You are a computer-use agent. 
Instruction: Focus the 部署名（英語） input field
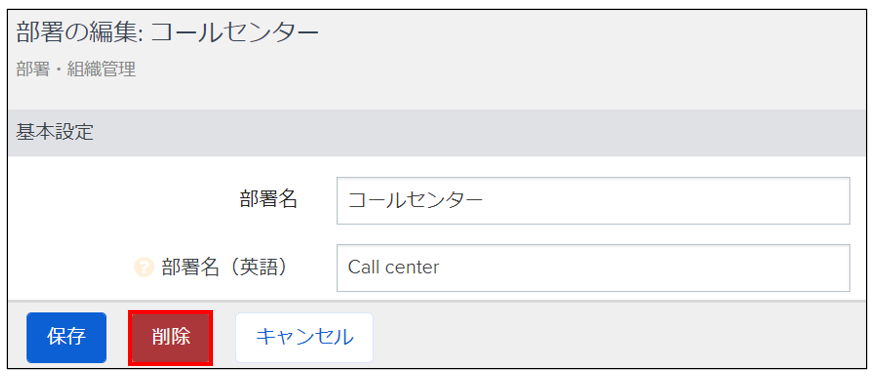click(593, 267)
